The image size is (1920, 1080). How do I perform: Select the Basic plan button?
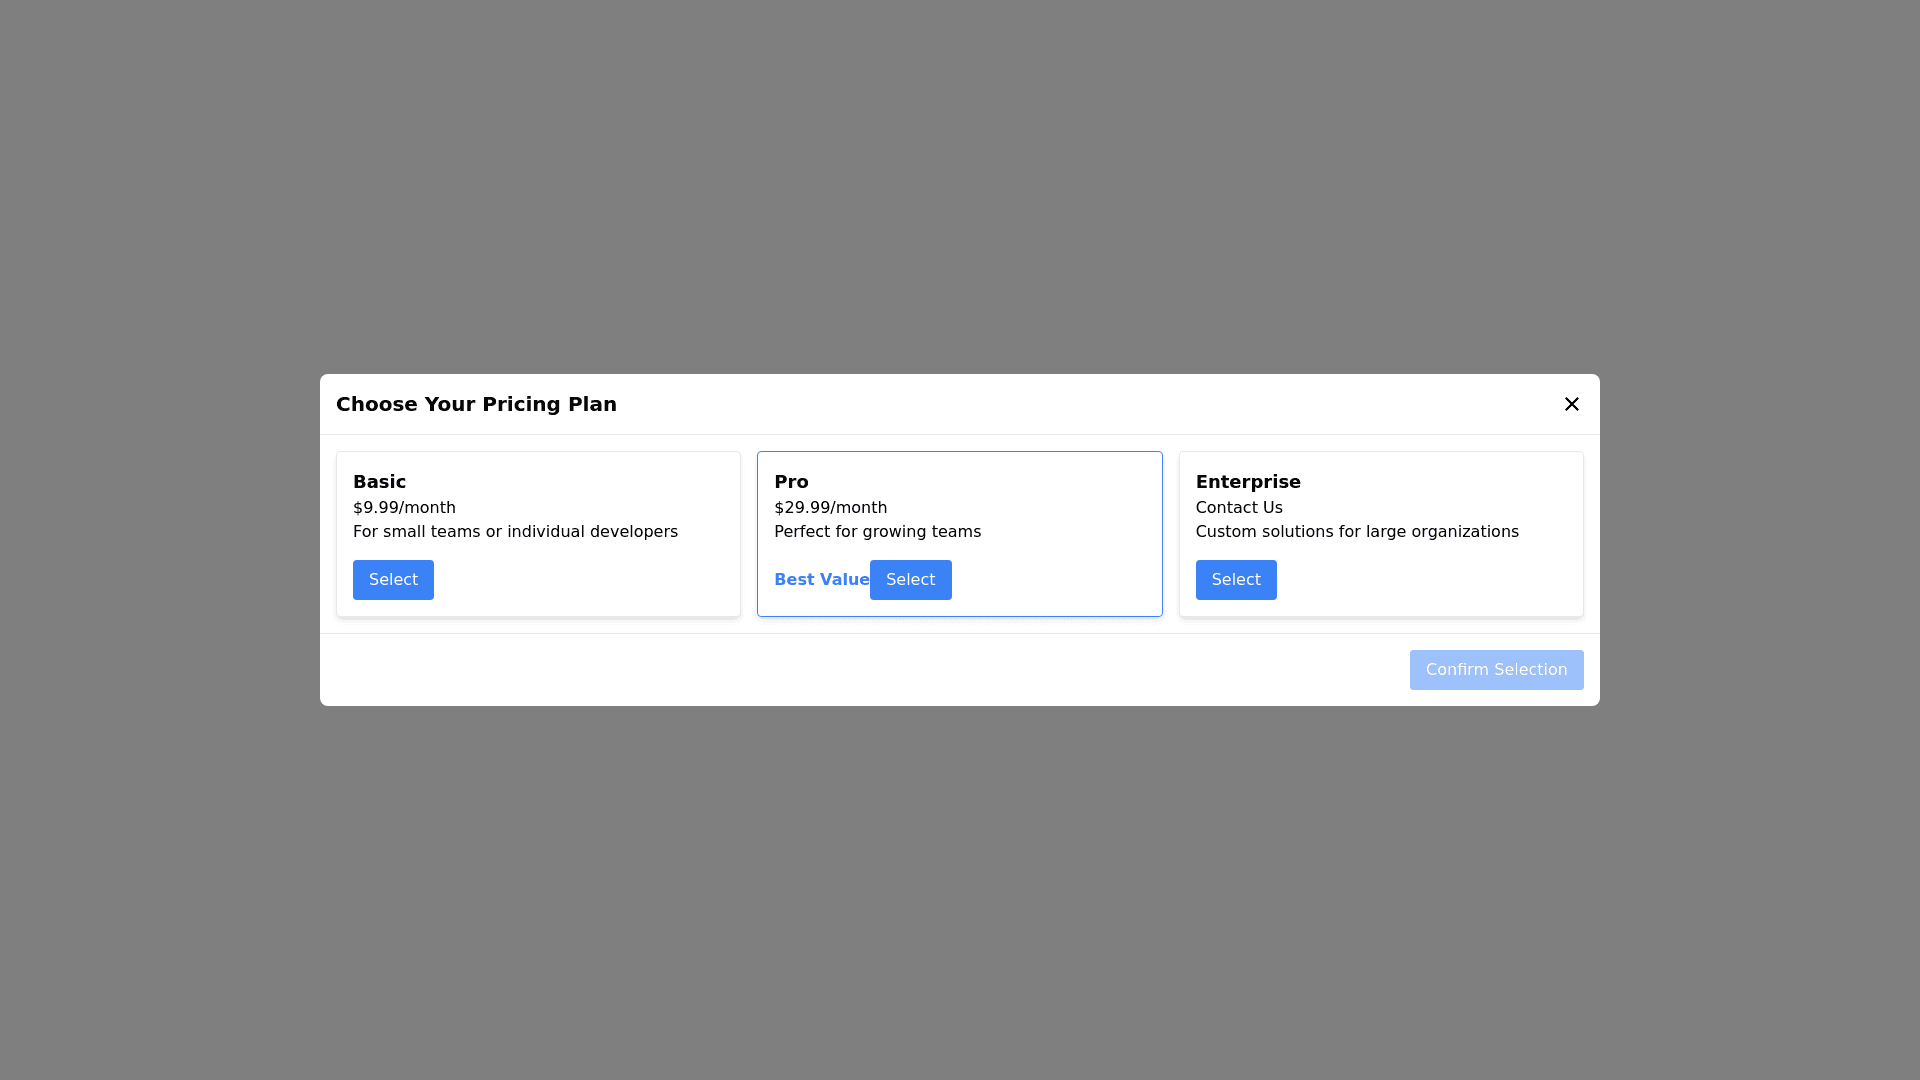[393, 580]
